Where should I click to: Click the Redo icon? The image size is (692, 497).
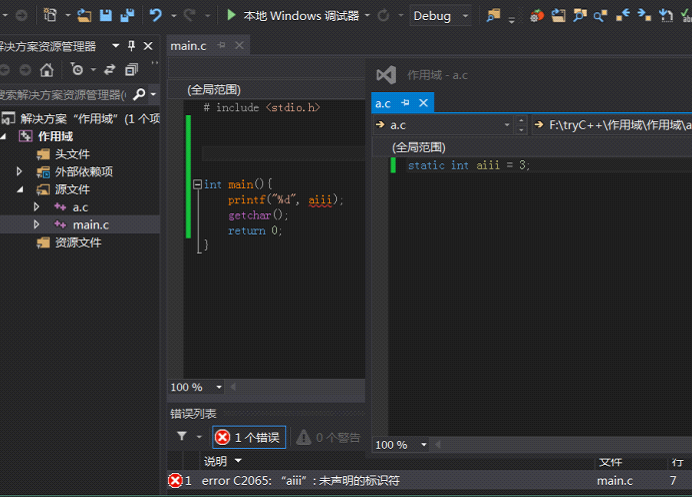(x=190, y=15)
